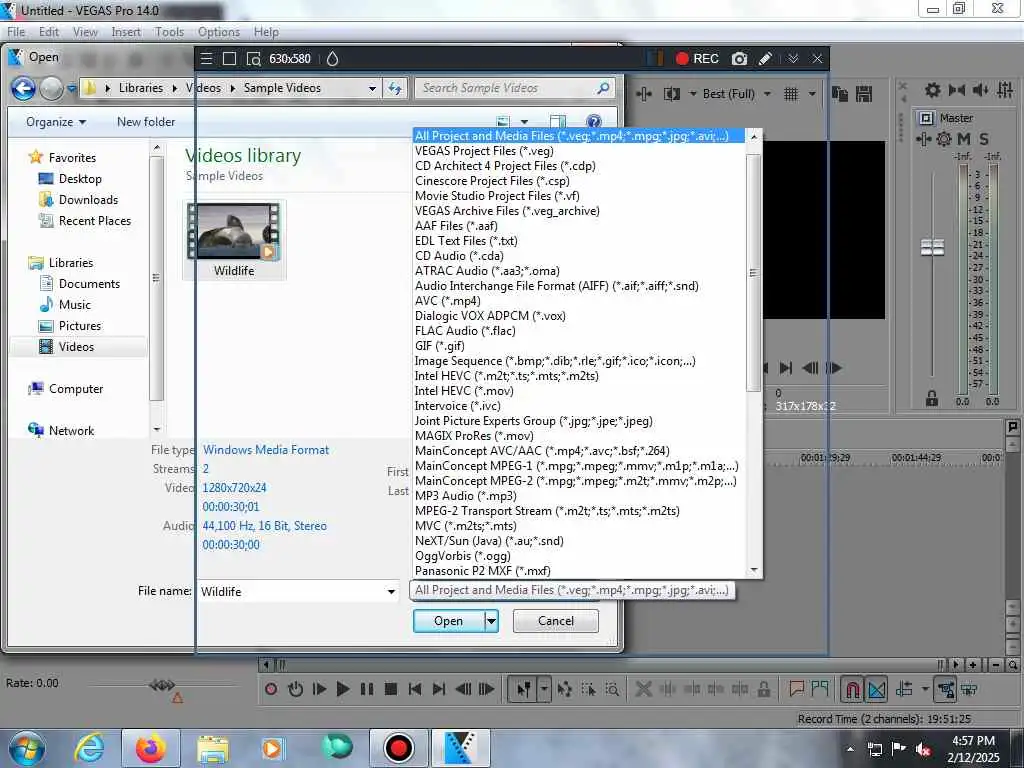Create a New folder

(x=146, y=122)
